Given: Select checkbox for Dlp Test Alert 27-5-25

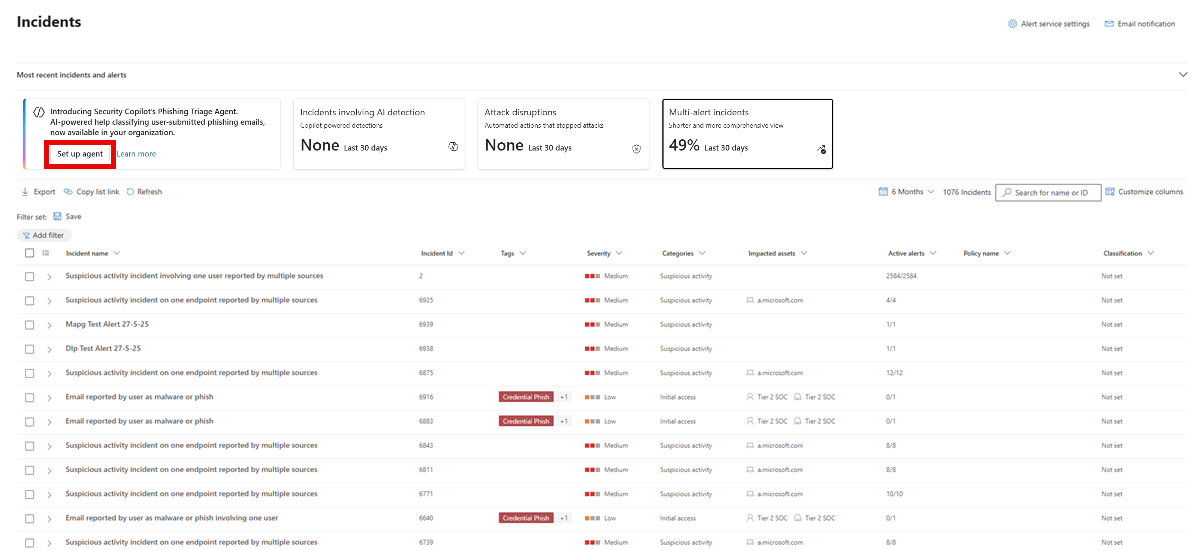Looking at the screenshot, I should click(30, 349).
